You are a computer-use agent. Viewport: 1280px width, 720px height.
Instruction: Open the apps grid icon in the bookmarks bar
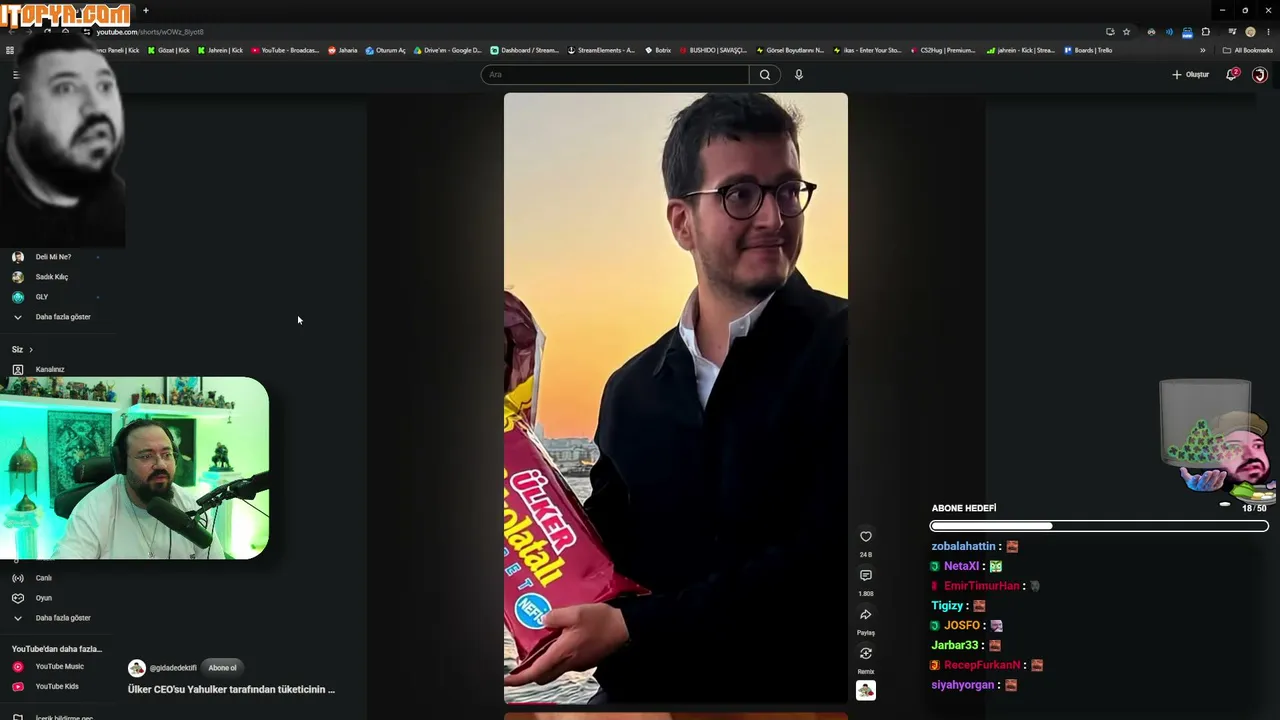click(x=10, y=50)
